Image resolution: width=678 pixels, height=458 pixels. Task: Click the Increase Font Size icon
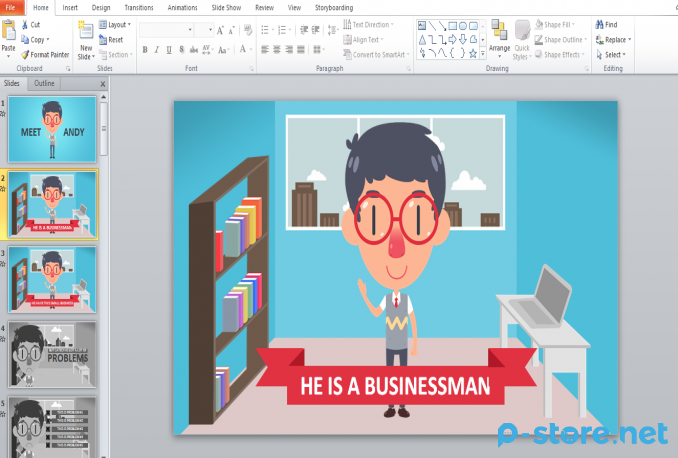click(221, 30)
